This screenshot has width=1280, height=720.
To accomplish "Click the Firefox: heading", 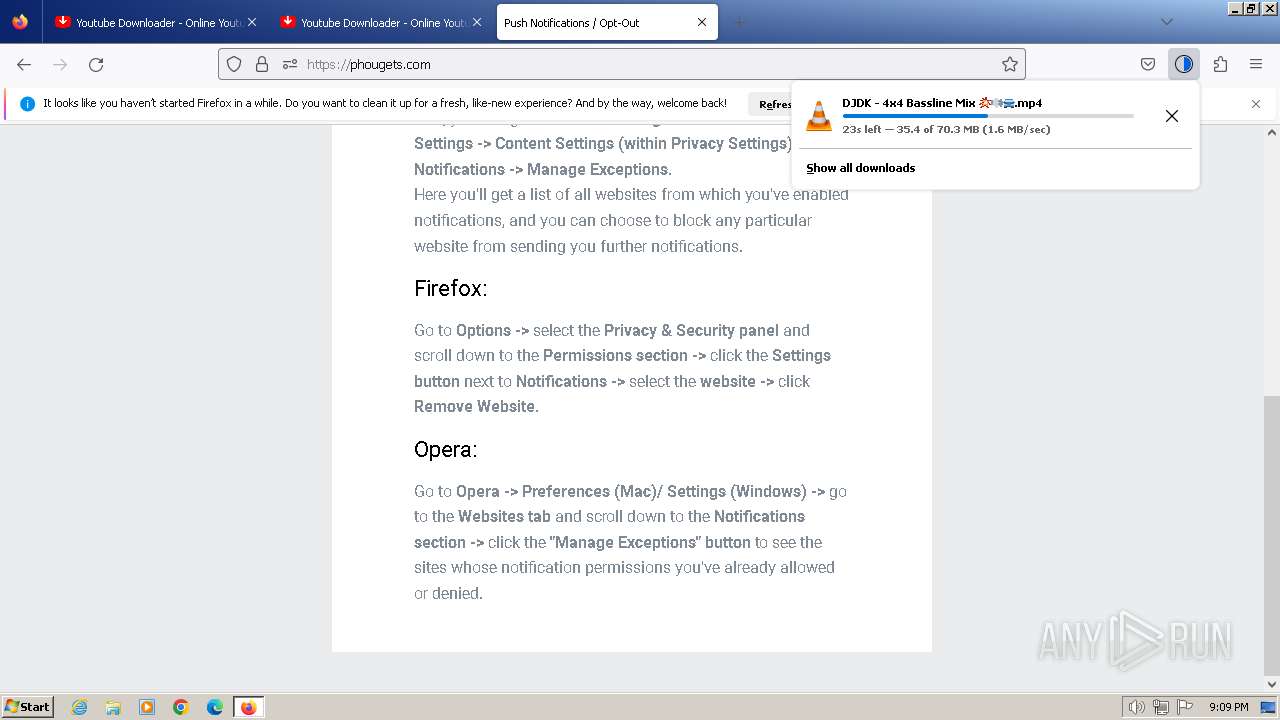I will (x=451, y=288).
